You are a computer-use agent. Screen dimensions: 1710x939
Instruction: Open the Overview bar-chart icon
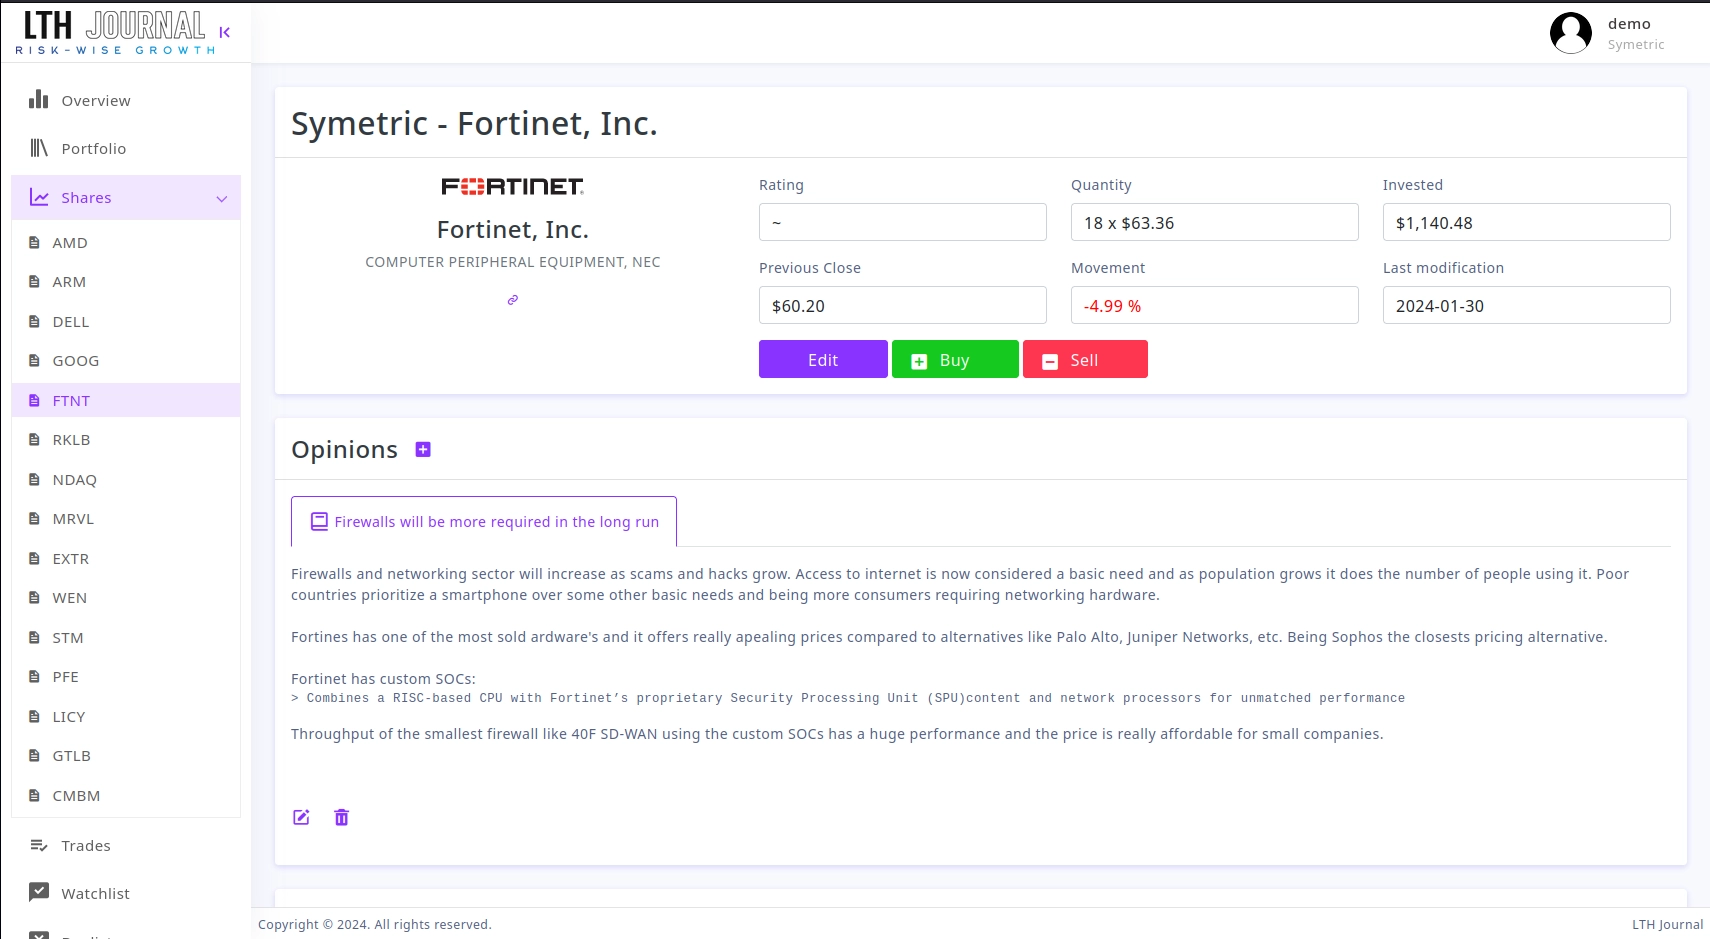(39, 99)
